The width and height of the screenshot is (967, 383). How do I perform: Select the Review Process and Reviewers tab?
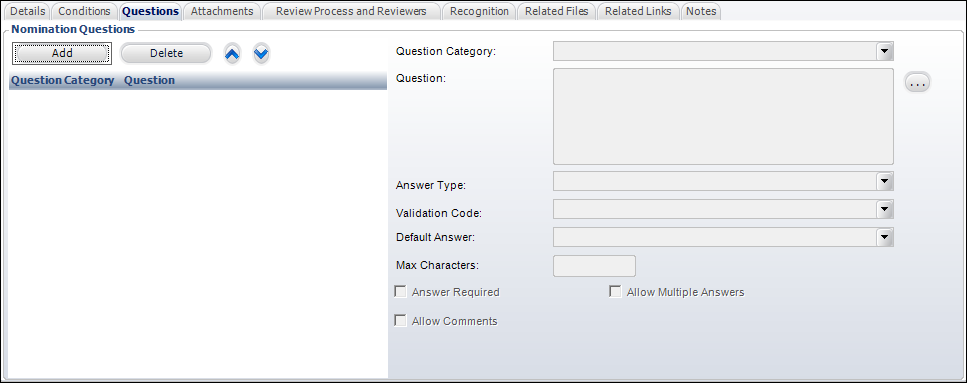[352, 11]
